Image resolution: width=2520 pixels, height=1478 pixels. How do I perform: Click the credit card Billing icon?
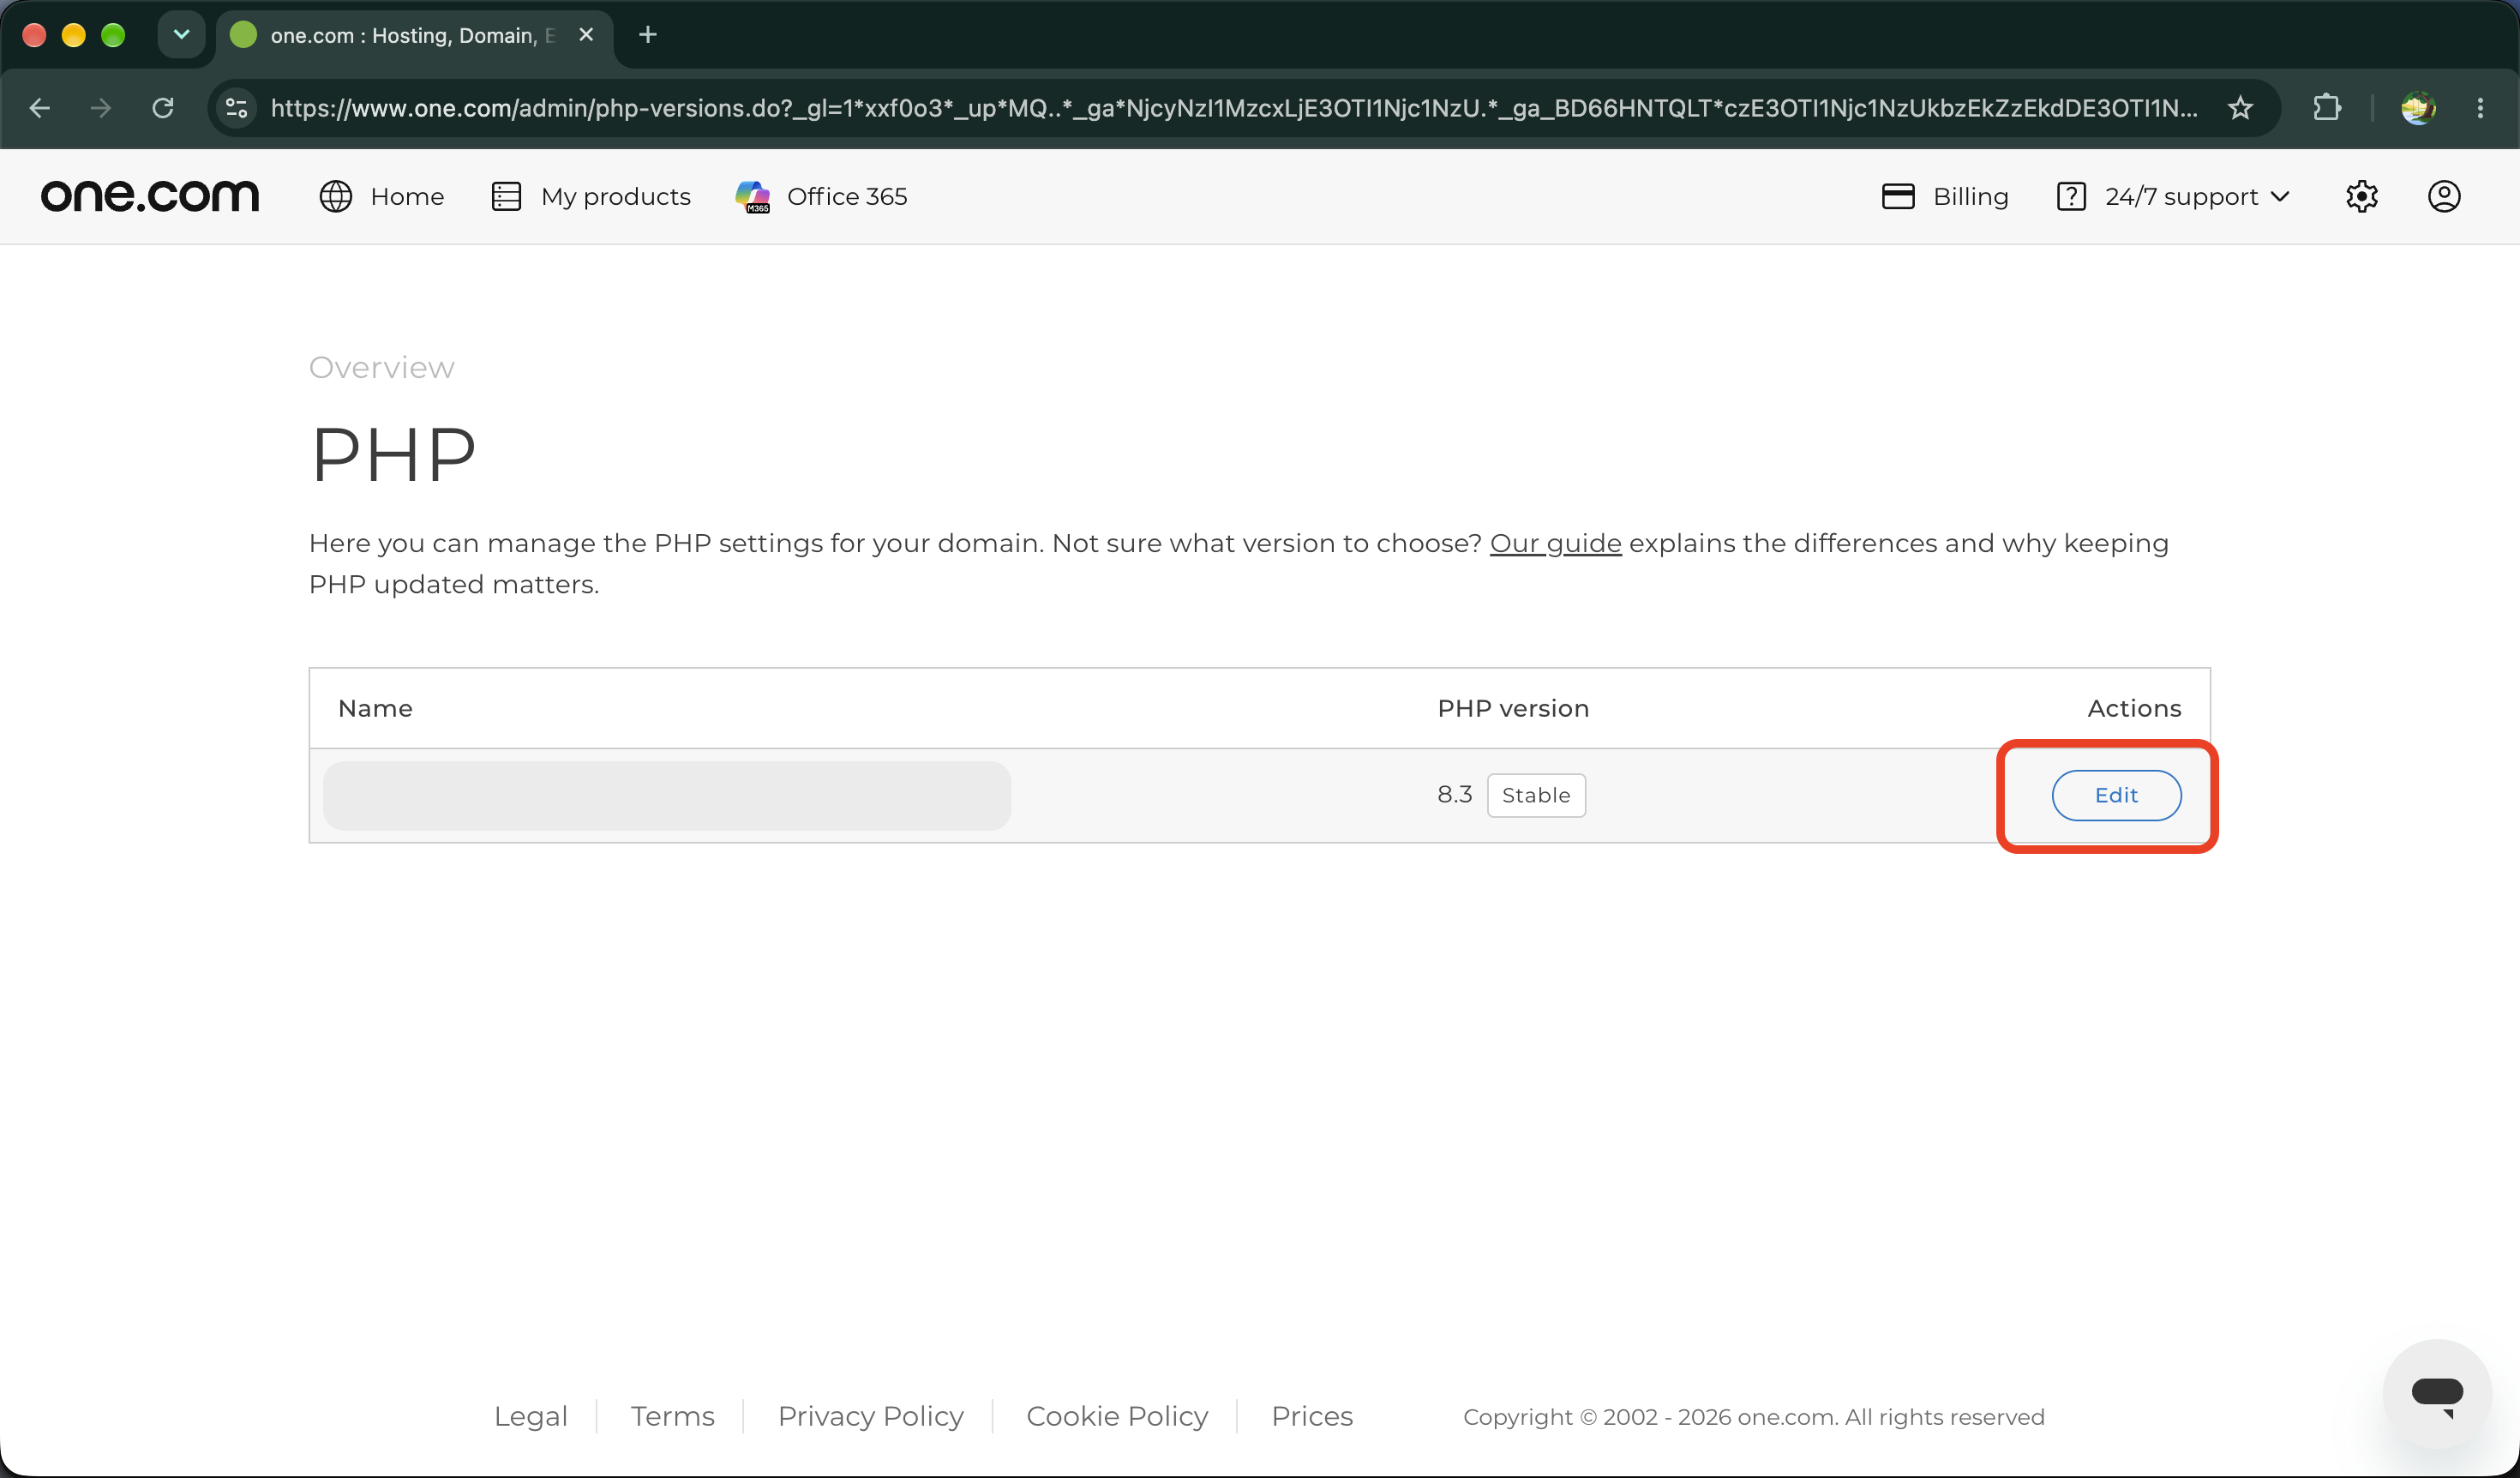click(1898, 196)
